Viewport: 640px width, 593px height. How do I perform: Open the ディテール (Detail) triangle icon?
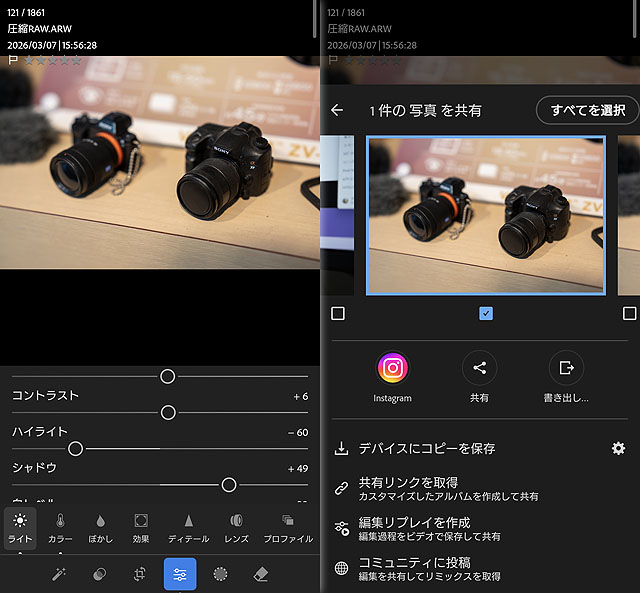tap(188, 527)
